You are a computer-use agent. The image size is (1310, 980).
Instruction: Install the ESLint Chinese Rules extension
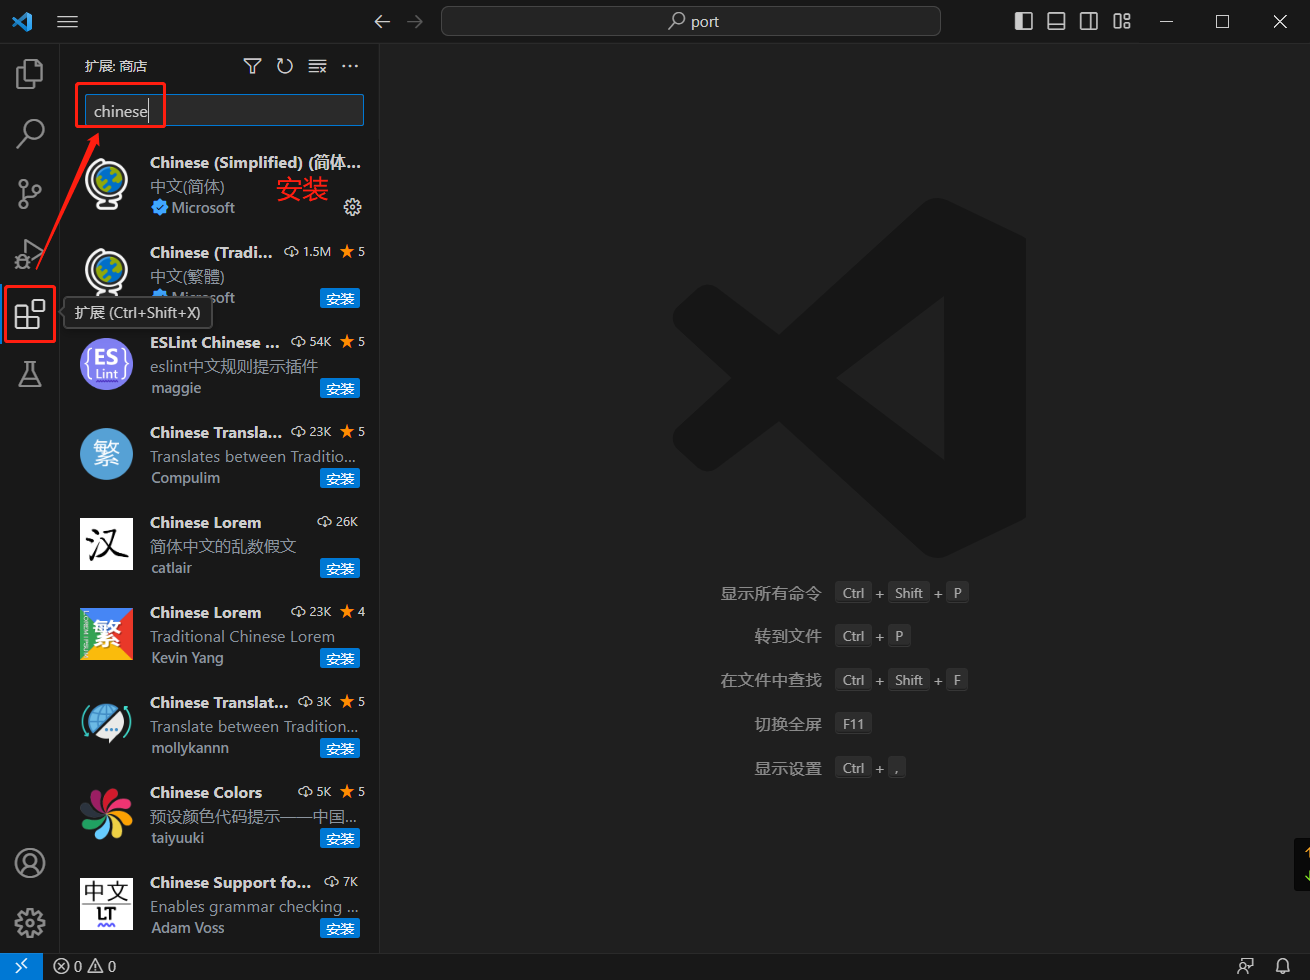click(x=340, y=389)
